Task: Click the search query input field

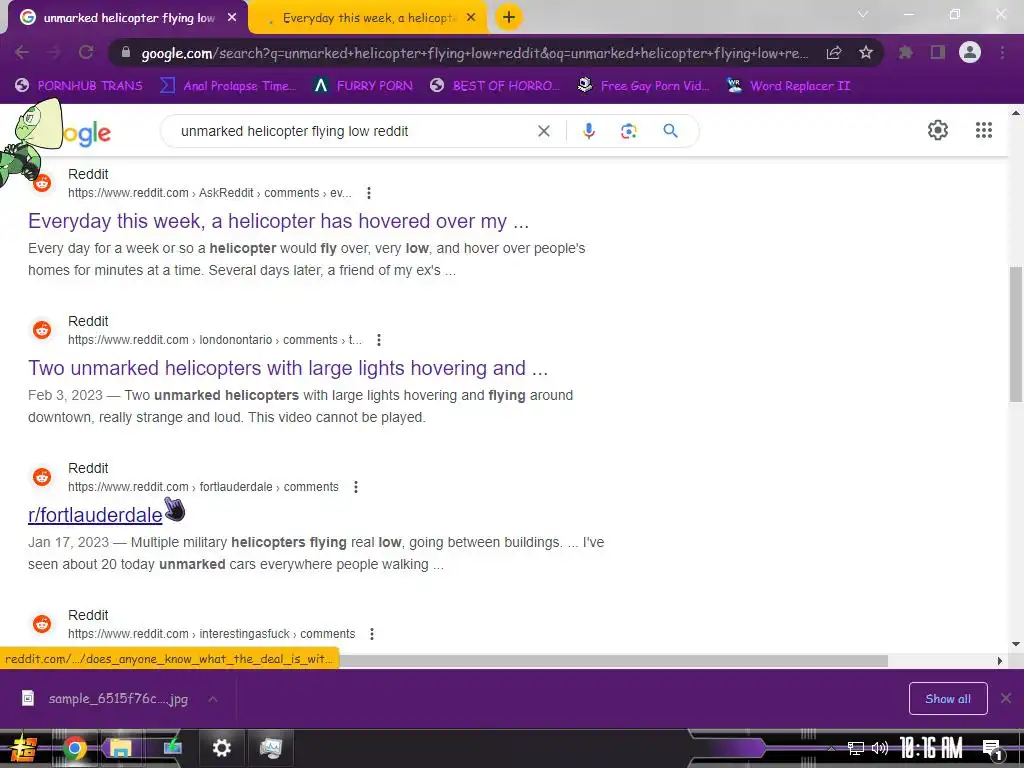Action: pyautogui.click(x=353, y=131)
